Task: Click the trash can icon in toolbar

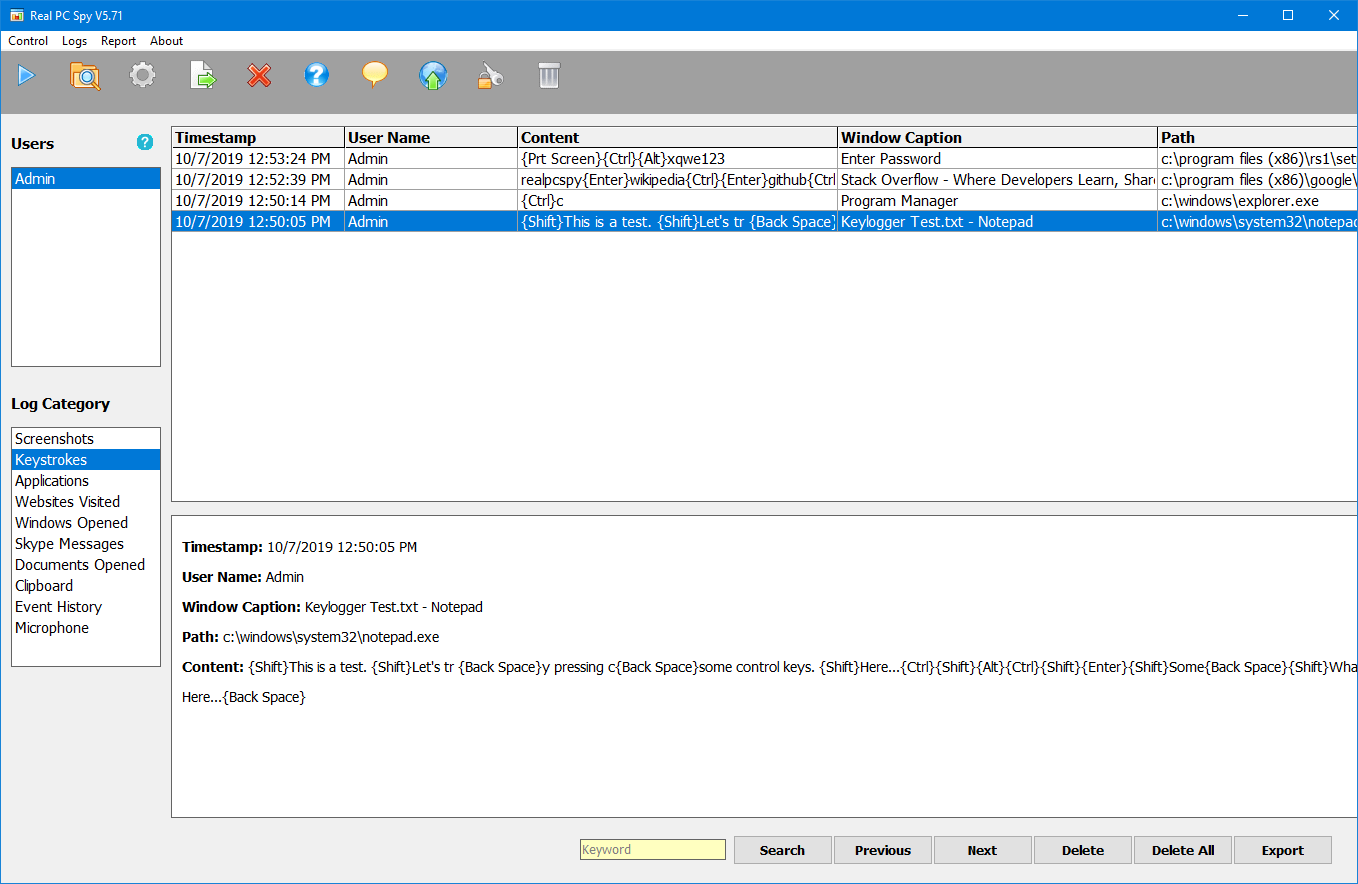Action: click(549, 76)
